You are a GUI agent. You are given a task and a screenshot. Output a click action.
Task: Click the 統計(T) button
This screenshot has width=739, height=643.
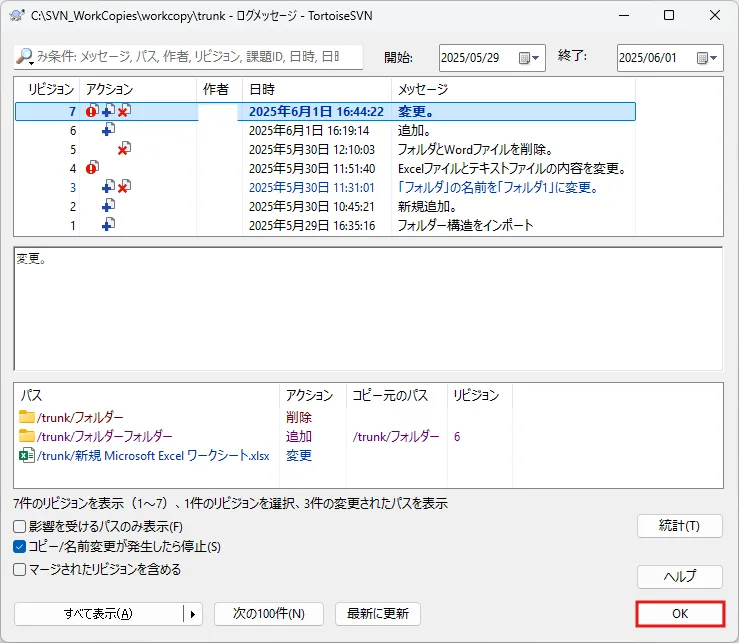680,526
